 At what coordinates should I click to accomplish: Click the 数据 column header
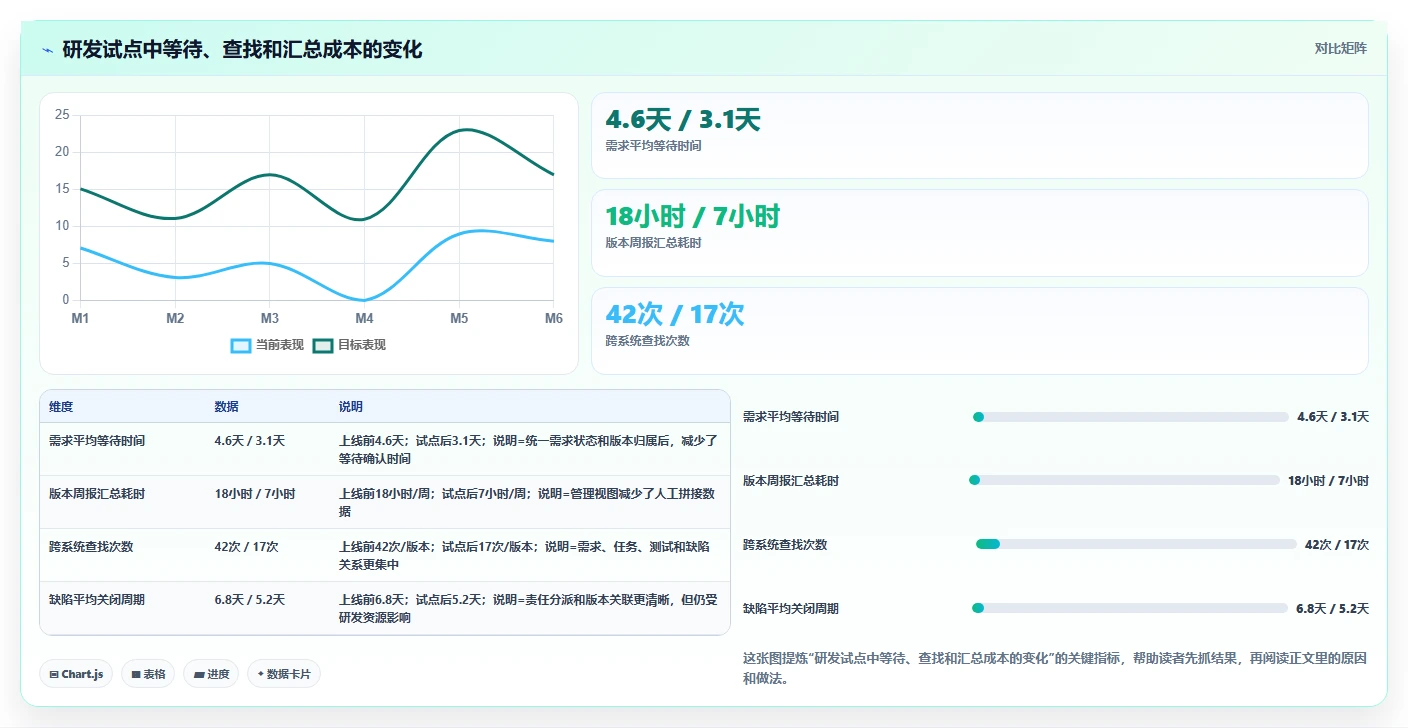tap(226, 407)
